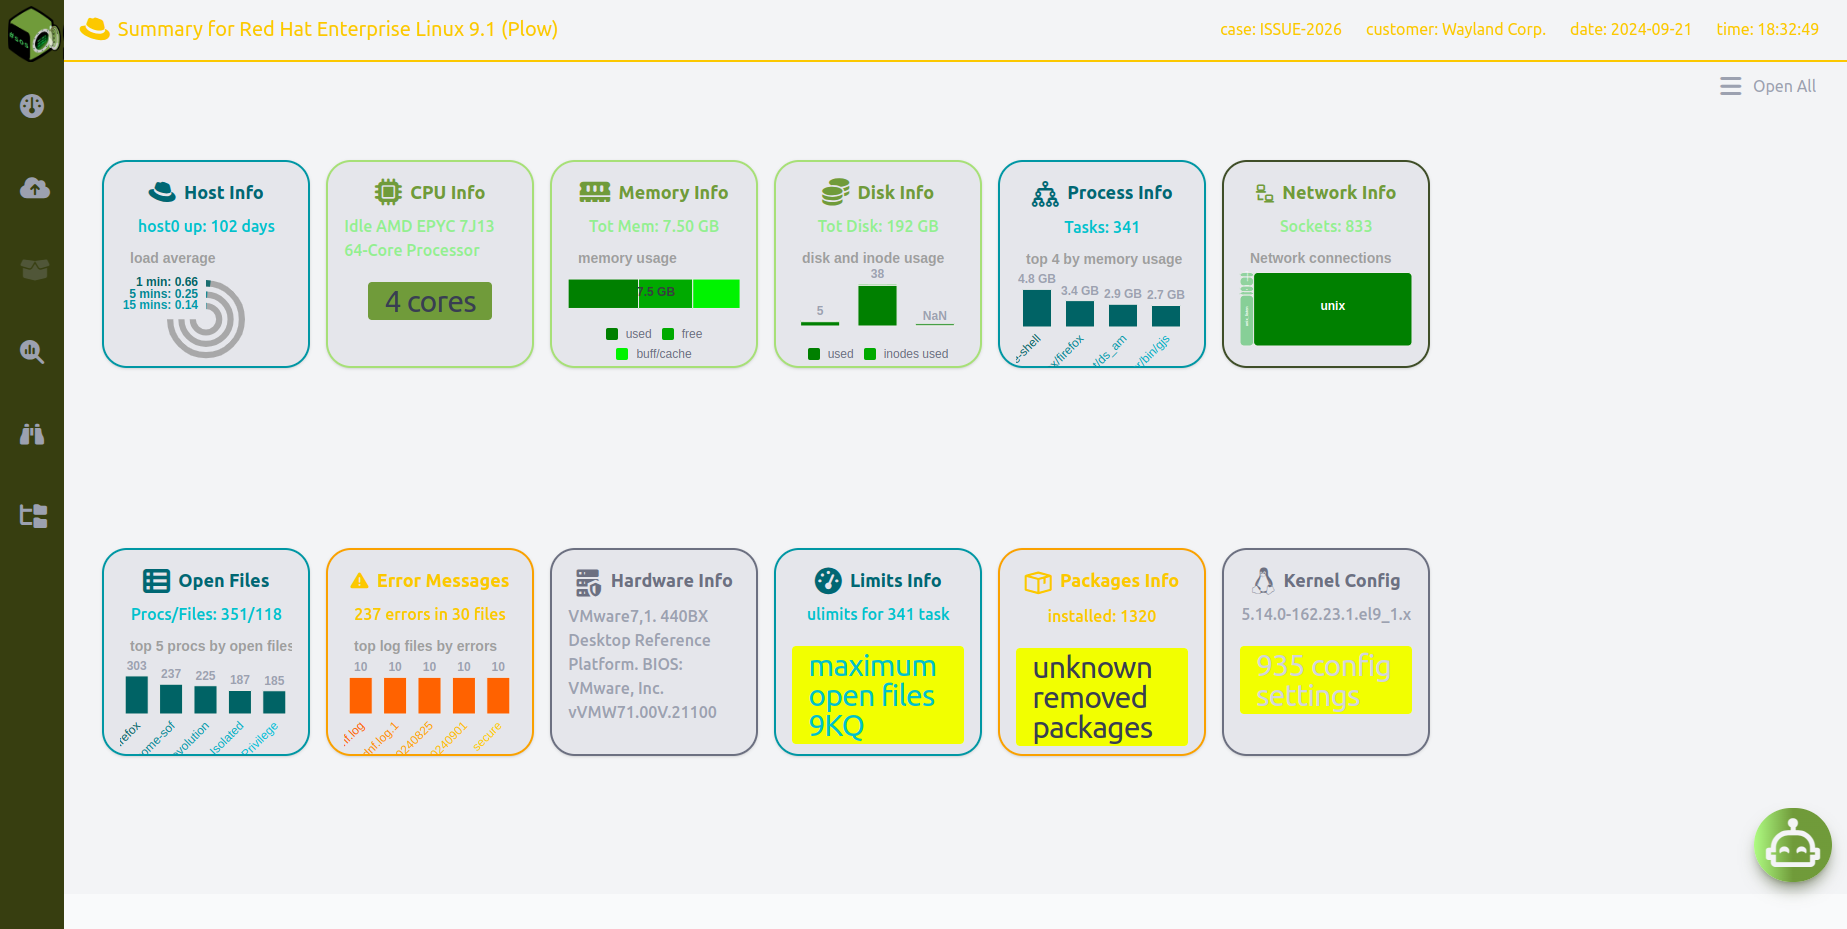The image size is (1847, 929).
Task: Open the folder tree sidebar icon
Action: click(34, 516)
